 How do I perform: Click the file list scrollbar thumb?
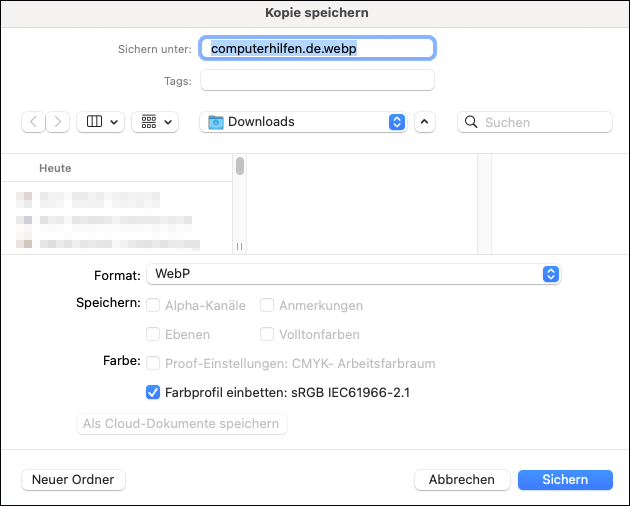(x=240, y=166)
